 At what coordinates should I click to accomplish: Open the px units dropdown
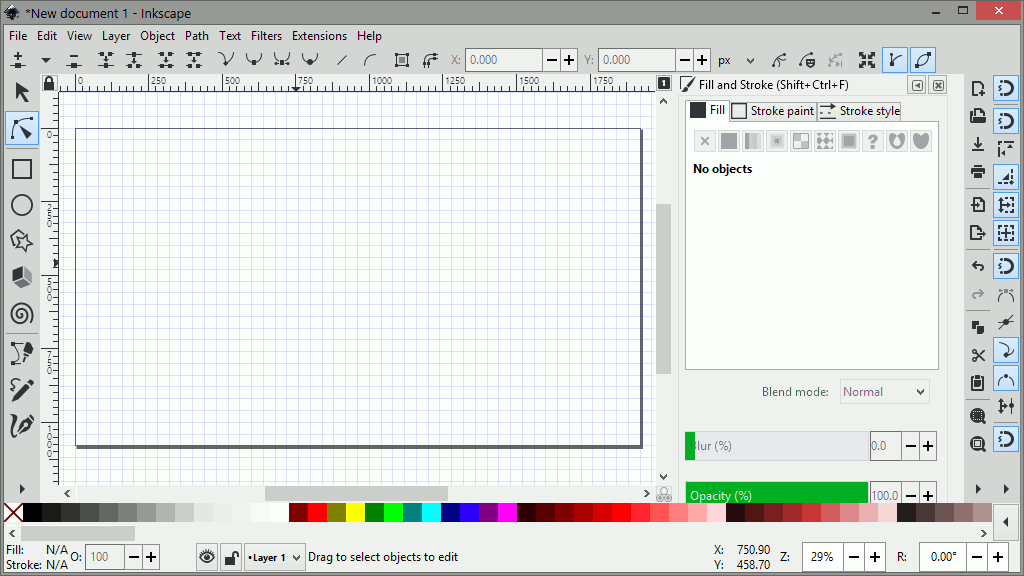click(737, 60)
